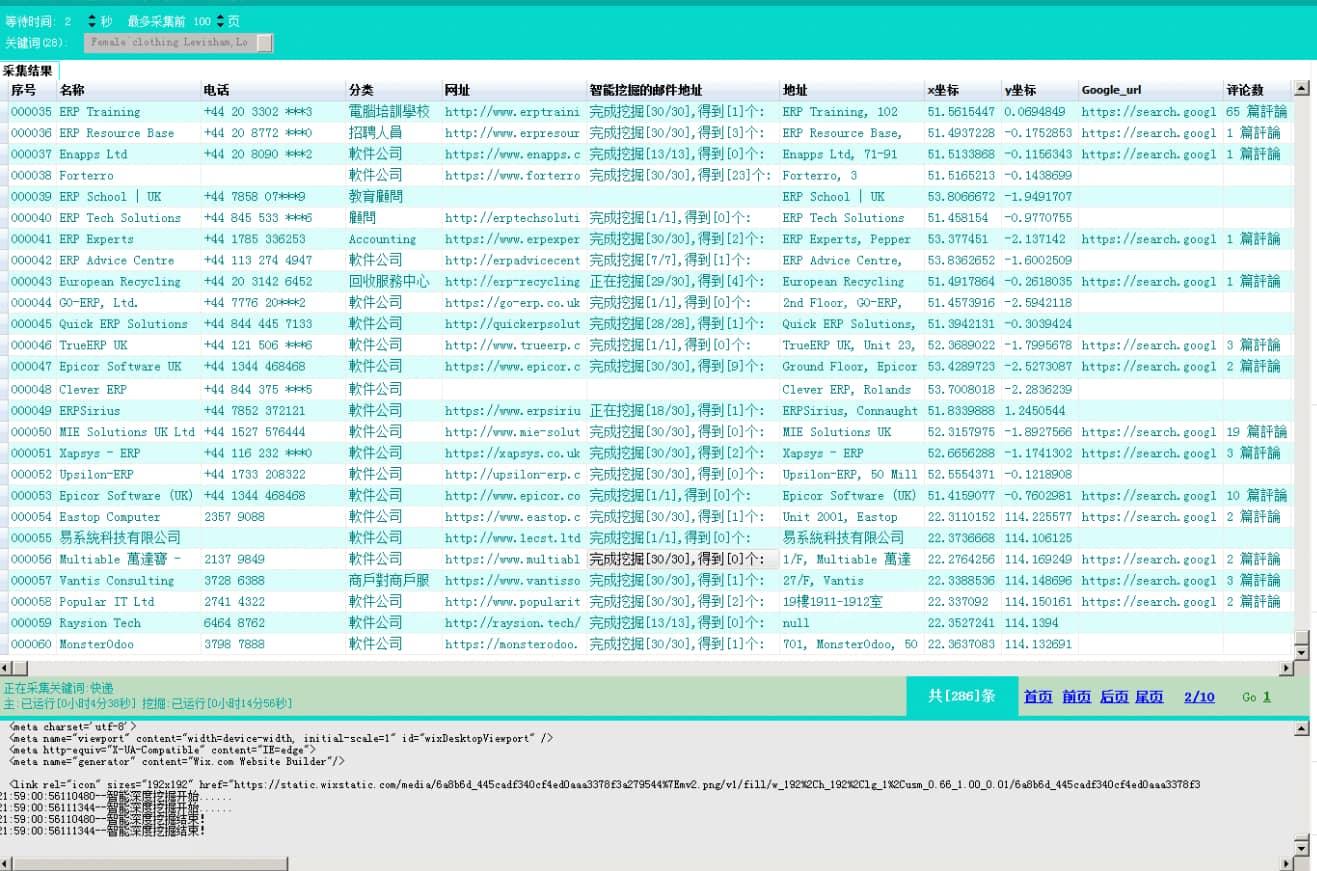1317x871 pixels.
Task: Click URL cell https://go-erp.co.uk
Action: pos(514,302)
